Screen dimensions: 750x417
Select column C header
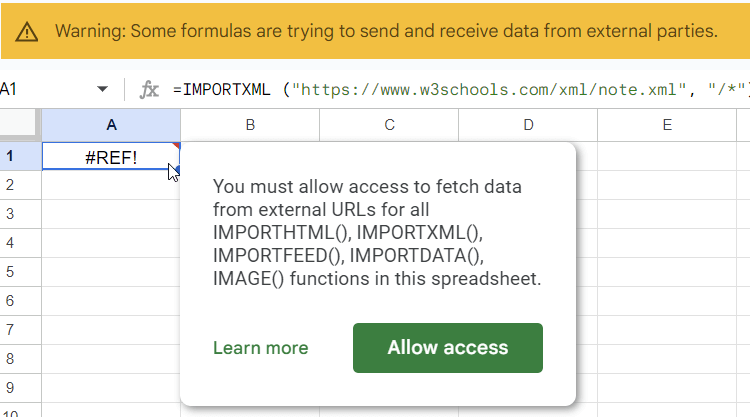point(389,125)
